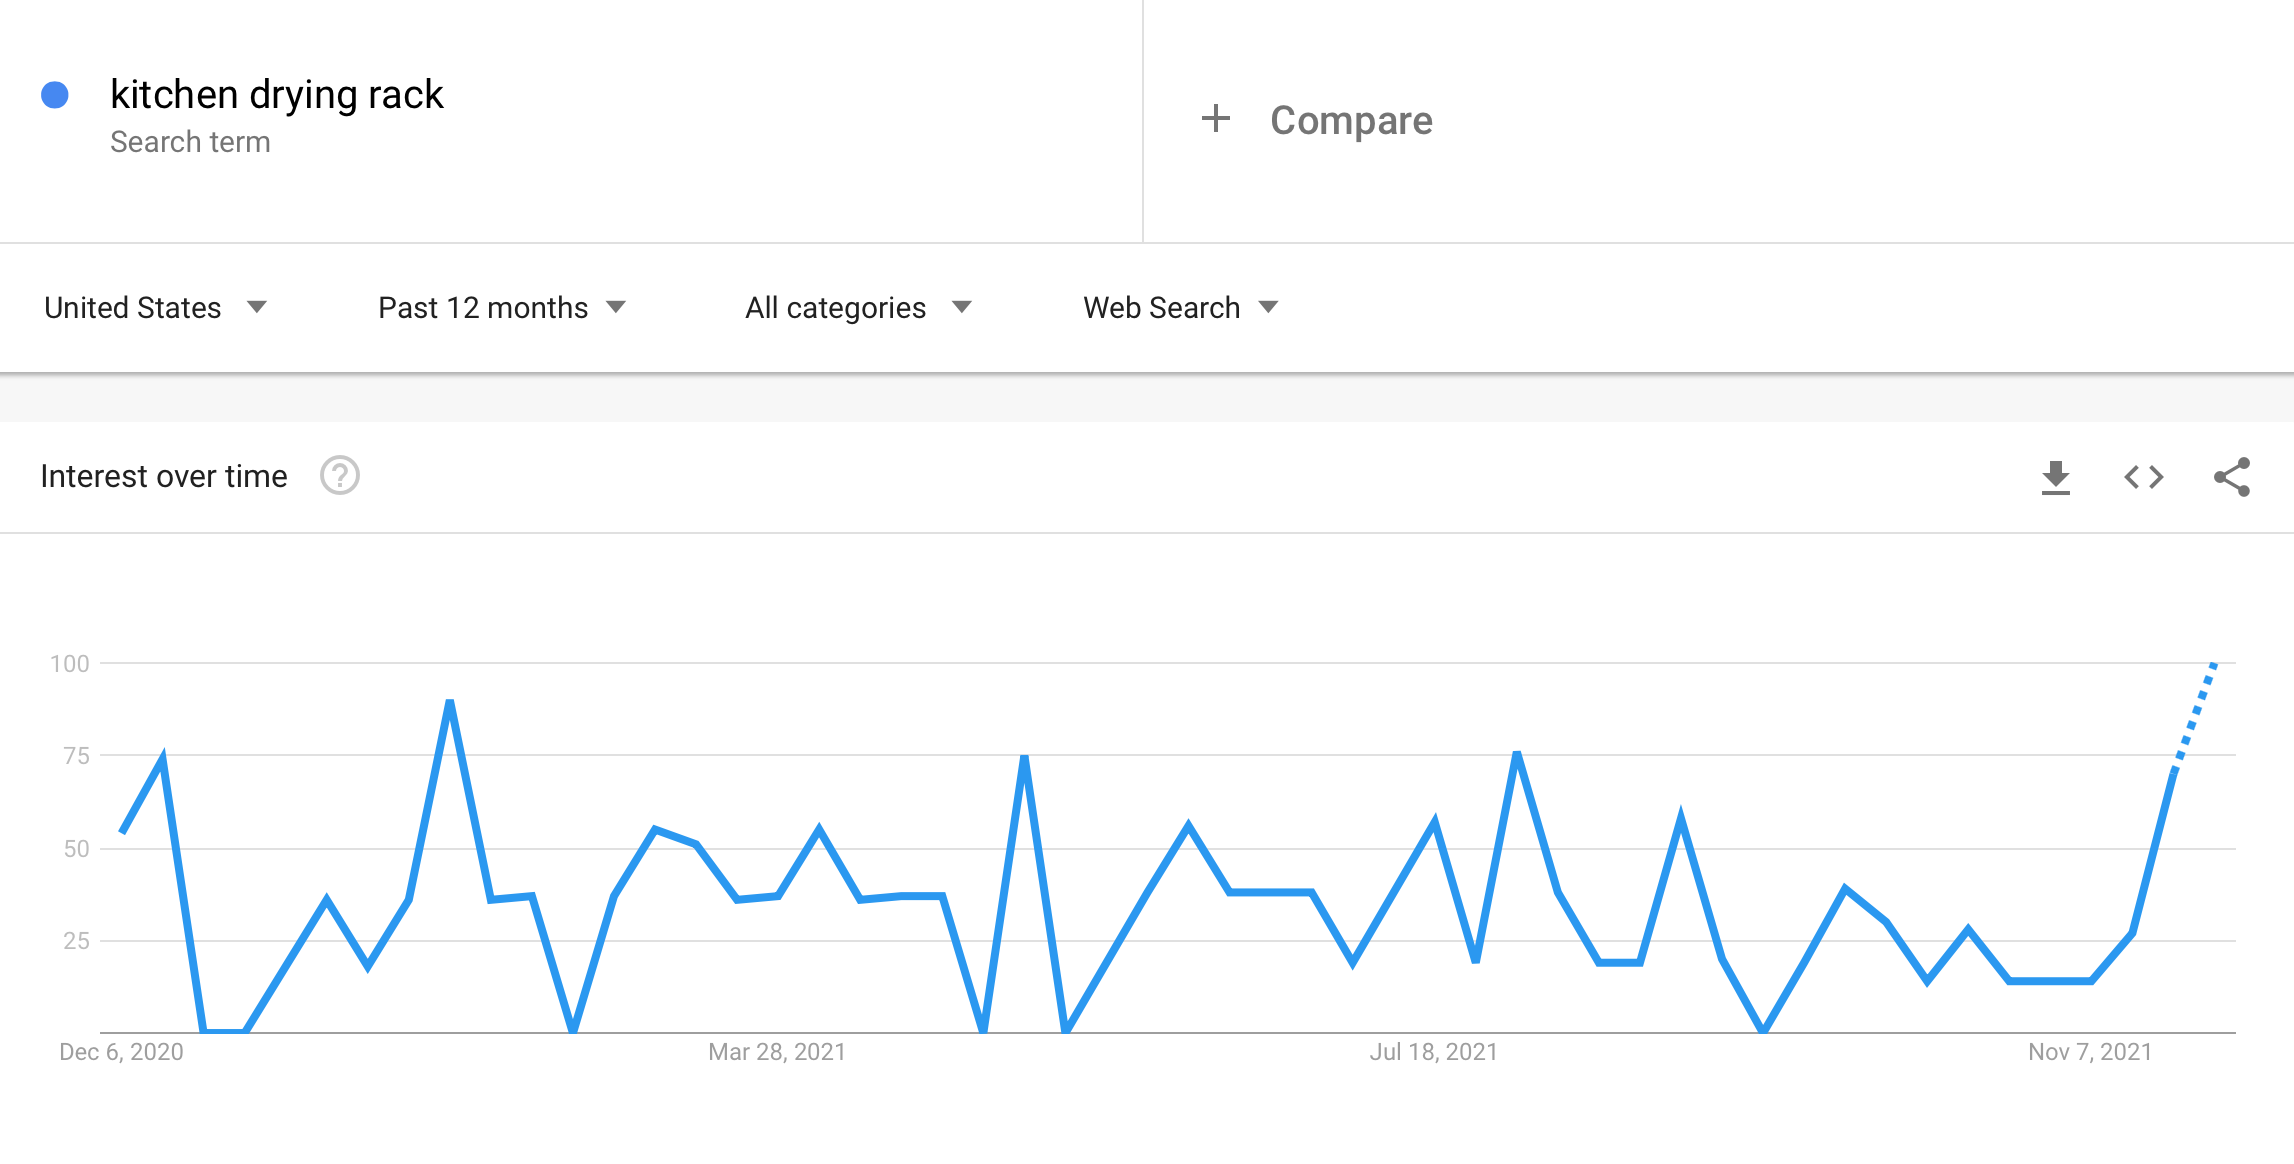Click the Nov 7, 2021 axis label
The height and width of the screenshot is (1164, 2294).
[x=2090, y=1052]
